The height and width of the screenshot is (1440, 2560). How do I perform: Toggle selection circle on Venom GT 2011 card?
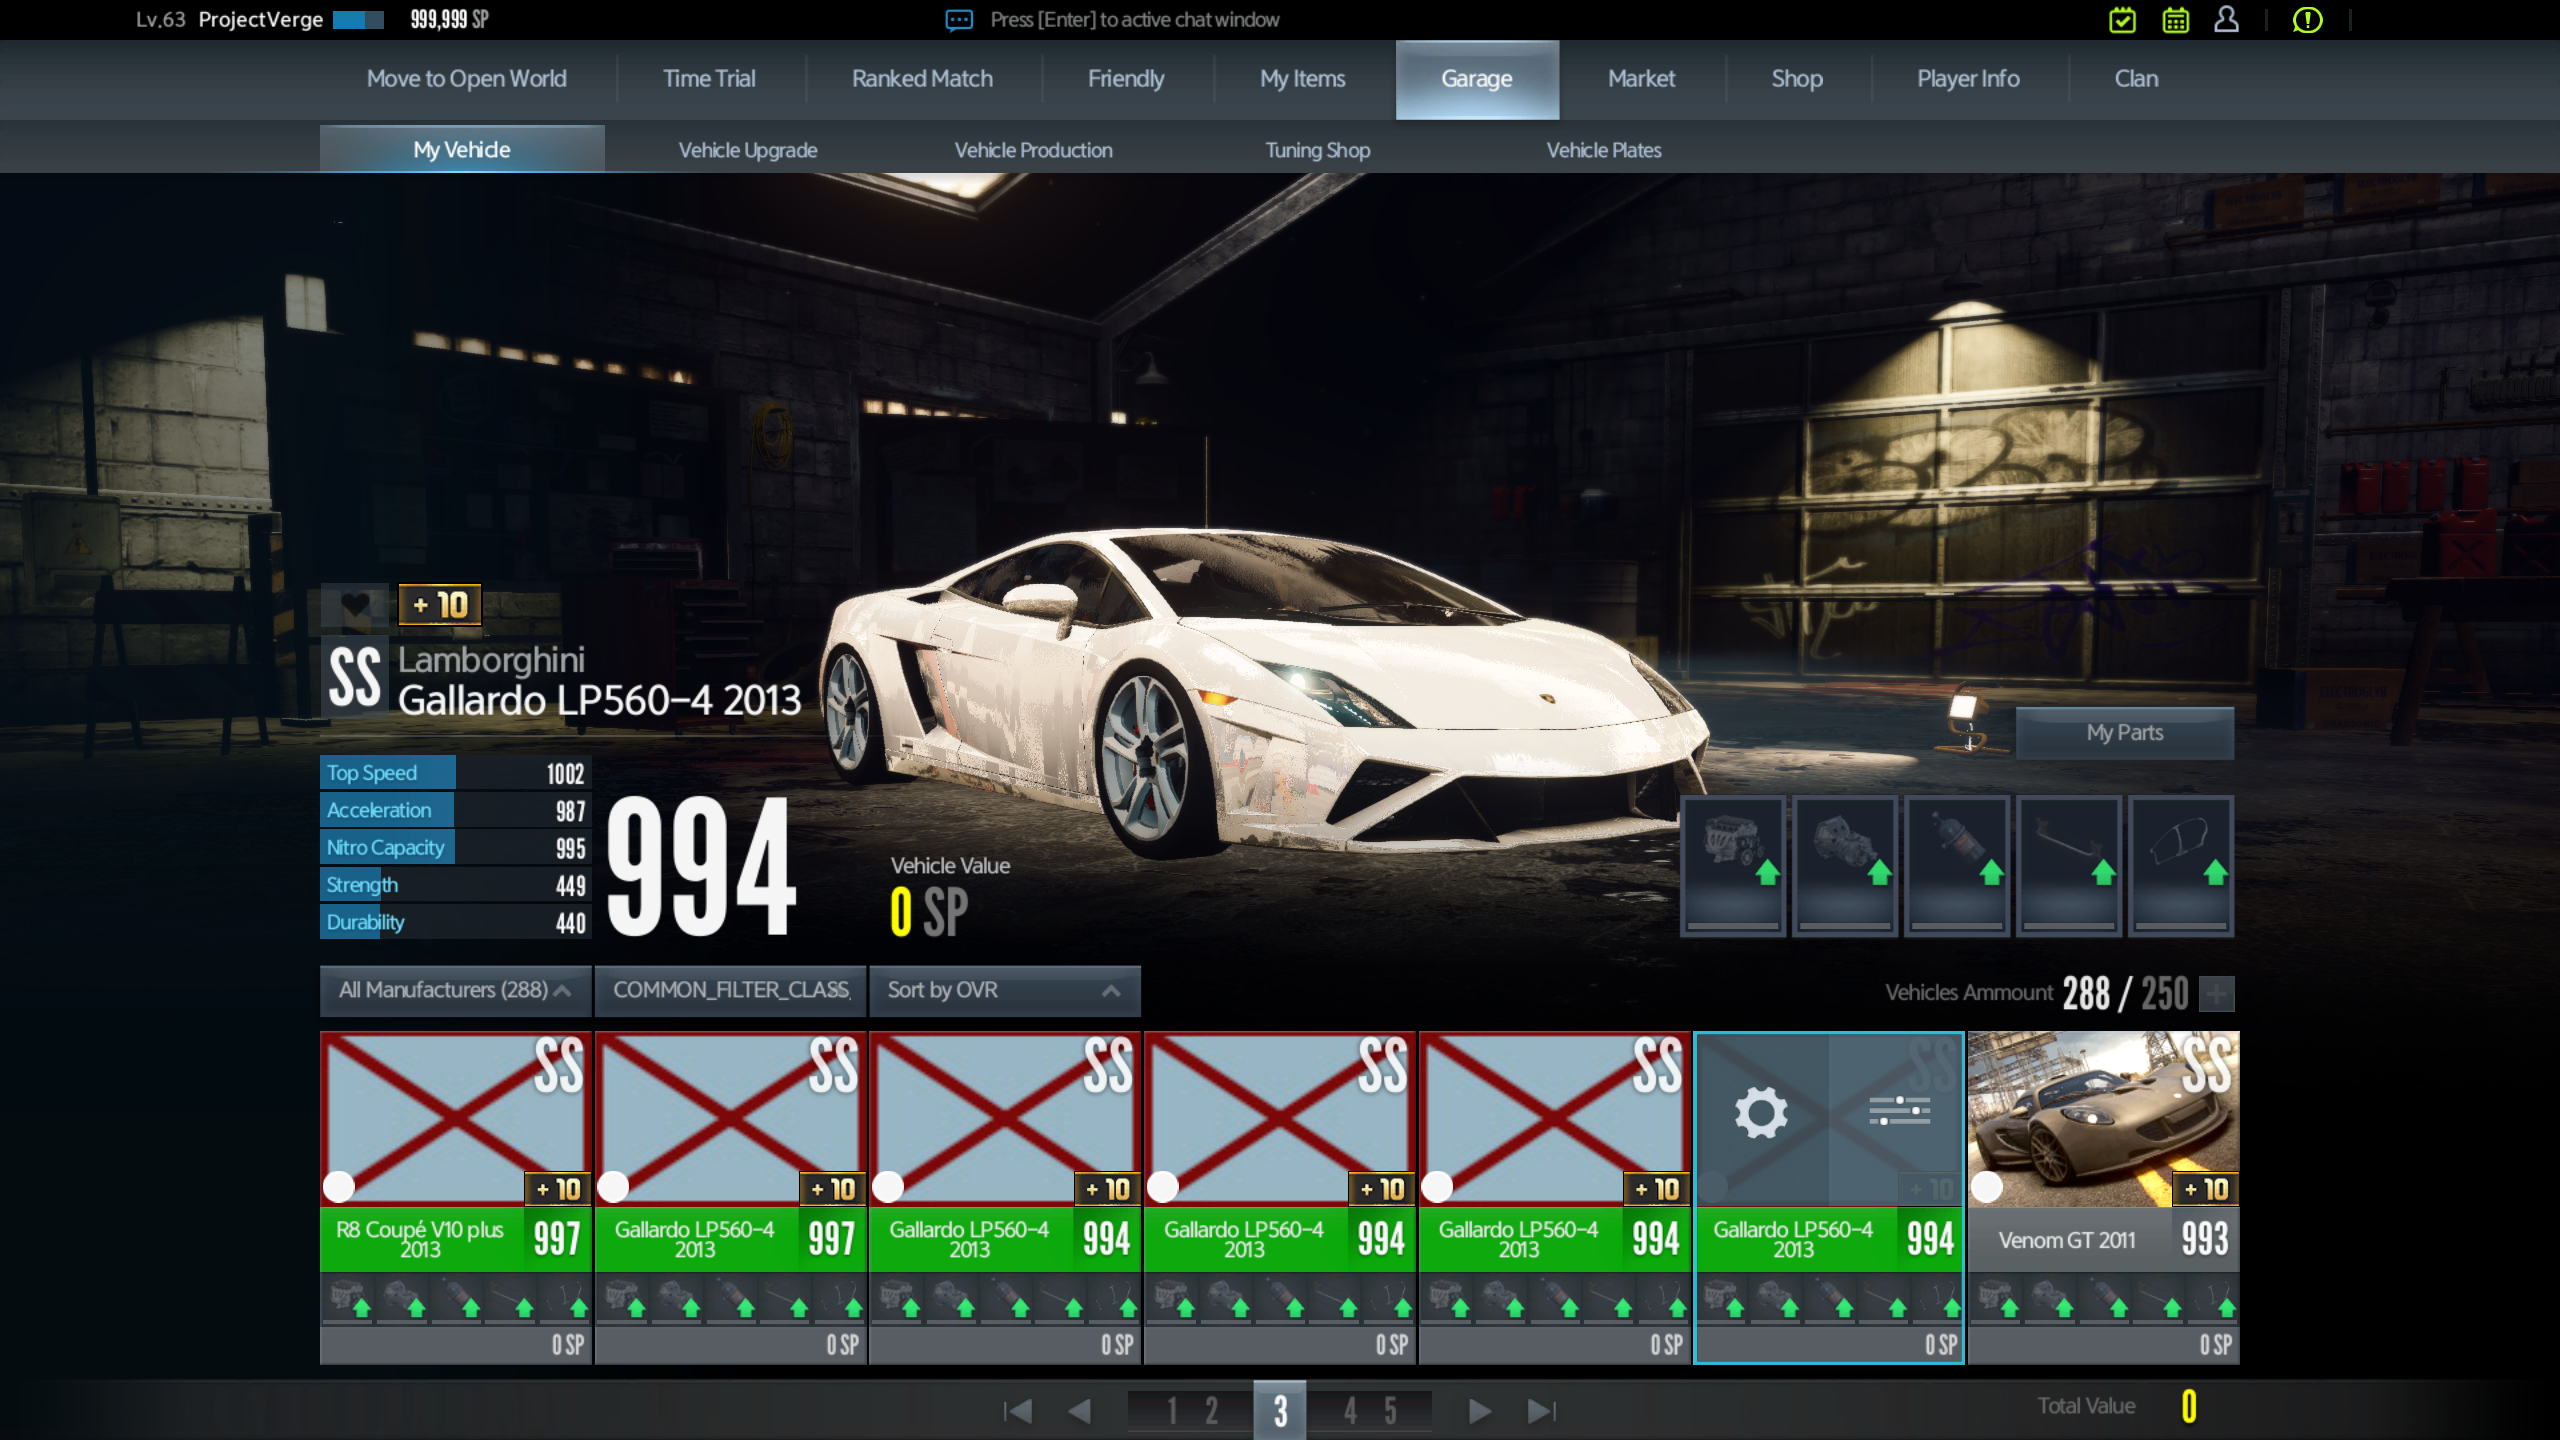click(x=1987, y=1187)
